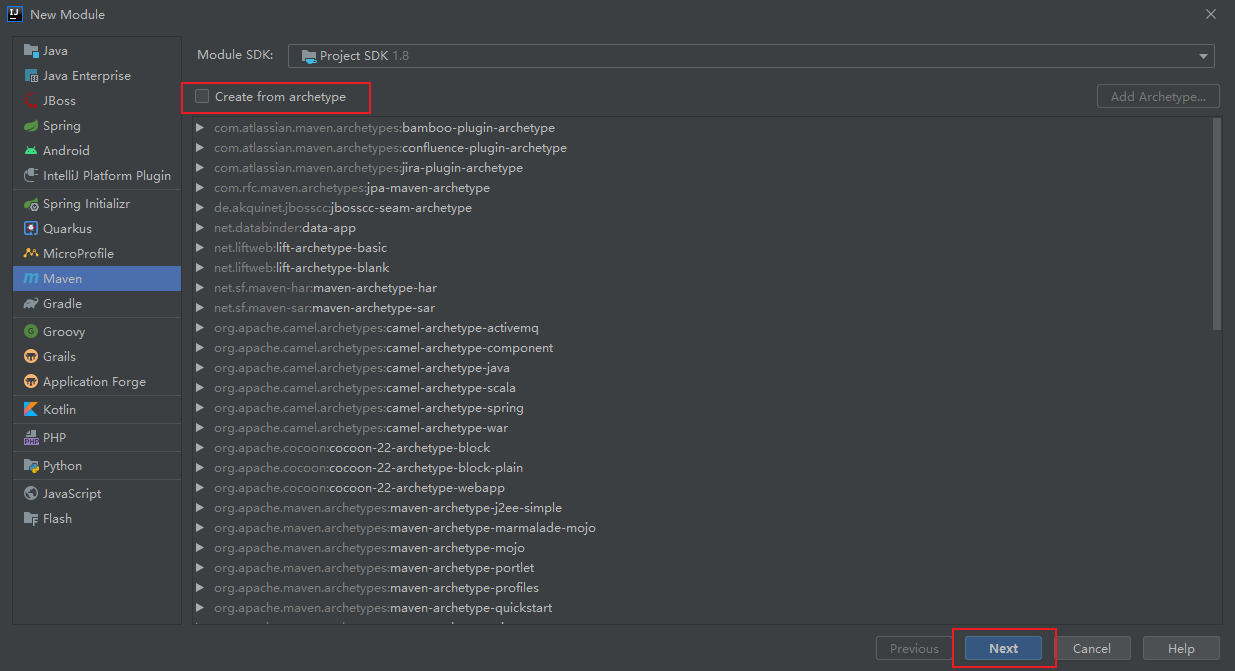This screenshot has height=671, width=1235.
Task: Select camel-archetype-activemq row
Action: tap(702, 328)
